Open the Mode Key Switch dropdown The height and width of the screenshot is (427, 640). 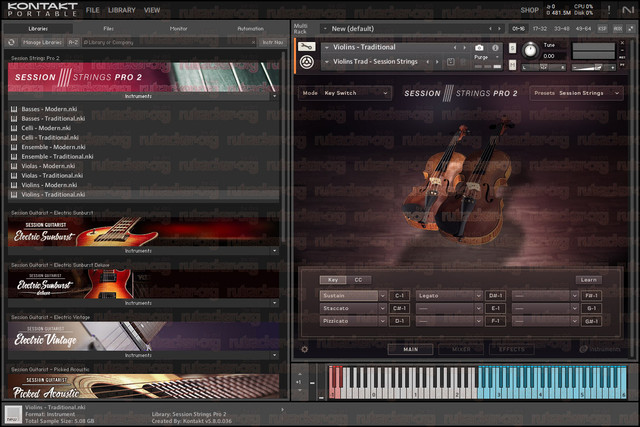[x=345, y=93]
